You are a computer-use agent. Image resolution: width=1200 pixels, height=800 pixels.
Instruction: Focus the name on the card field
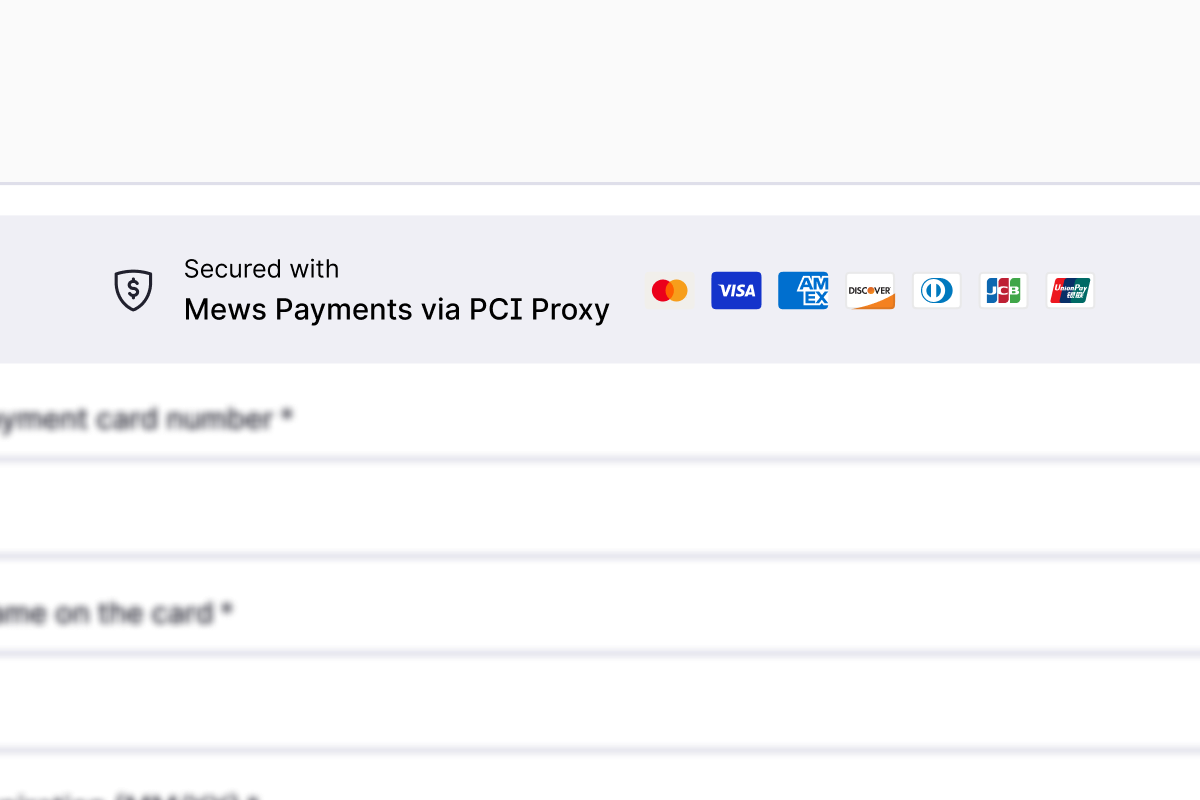point(600,700)
